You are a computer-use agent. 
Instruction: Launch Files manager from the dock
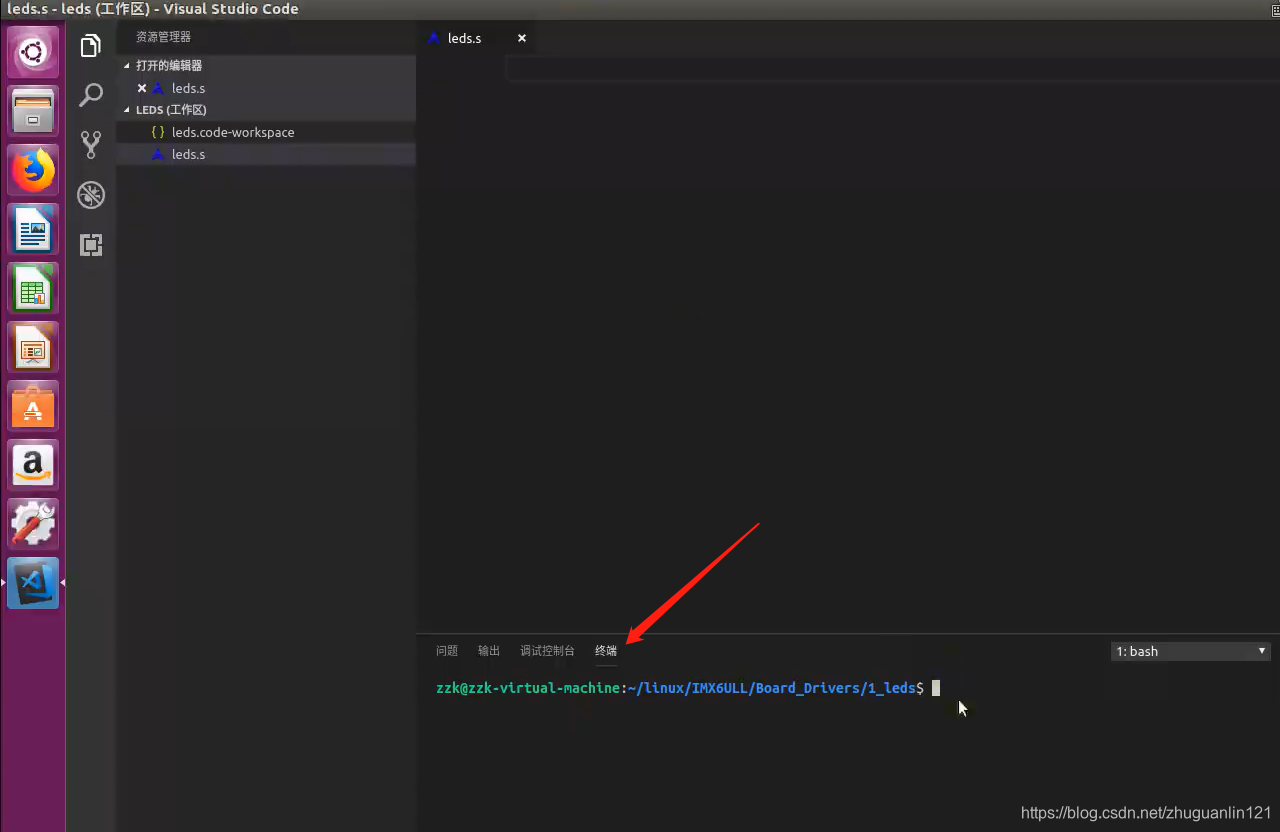(33, 110)
